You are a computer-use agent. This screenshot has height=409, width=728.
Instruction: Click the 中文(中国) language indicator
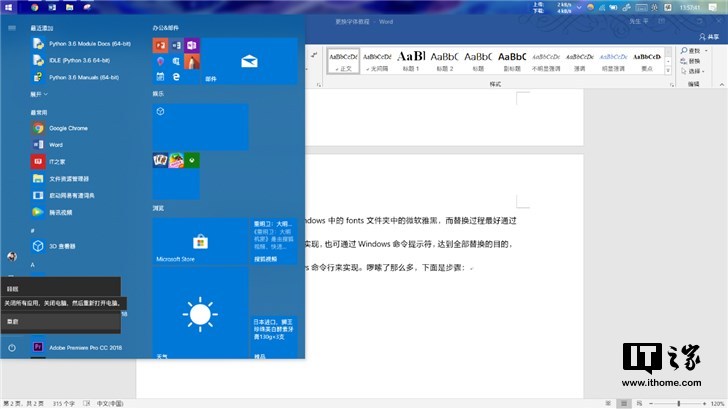coord(110,403)
